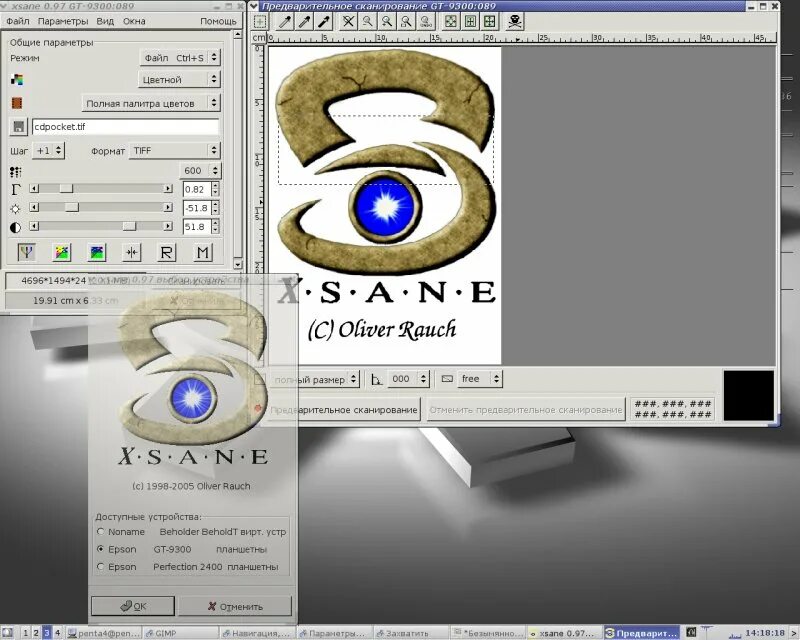Click the contrast value field 51.8

pos(197,227)
